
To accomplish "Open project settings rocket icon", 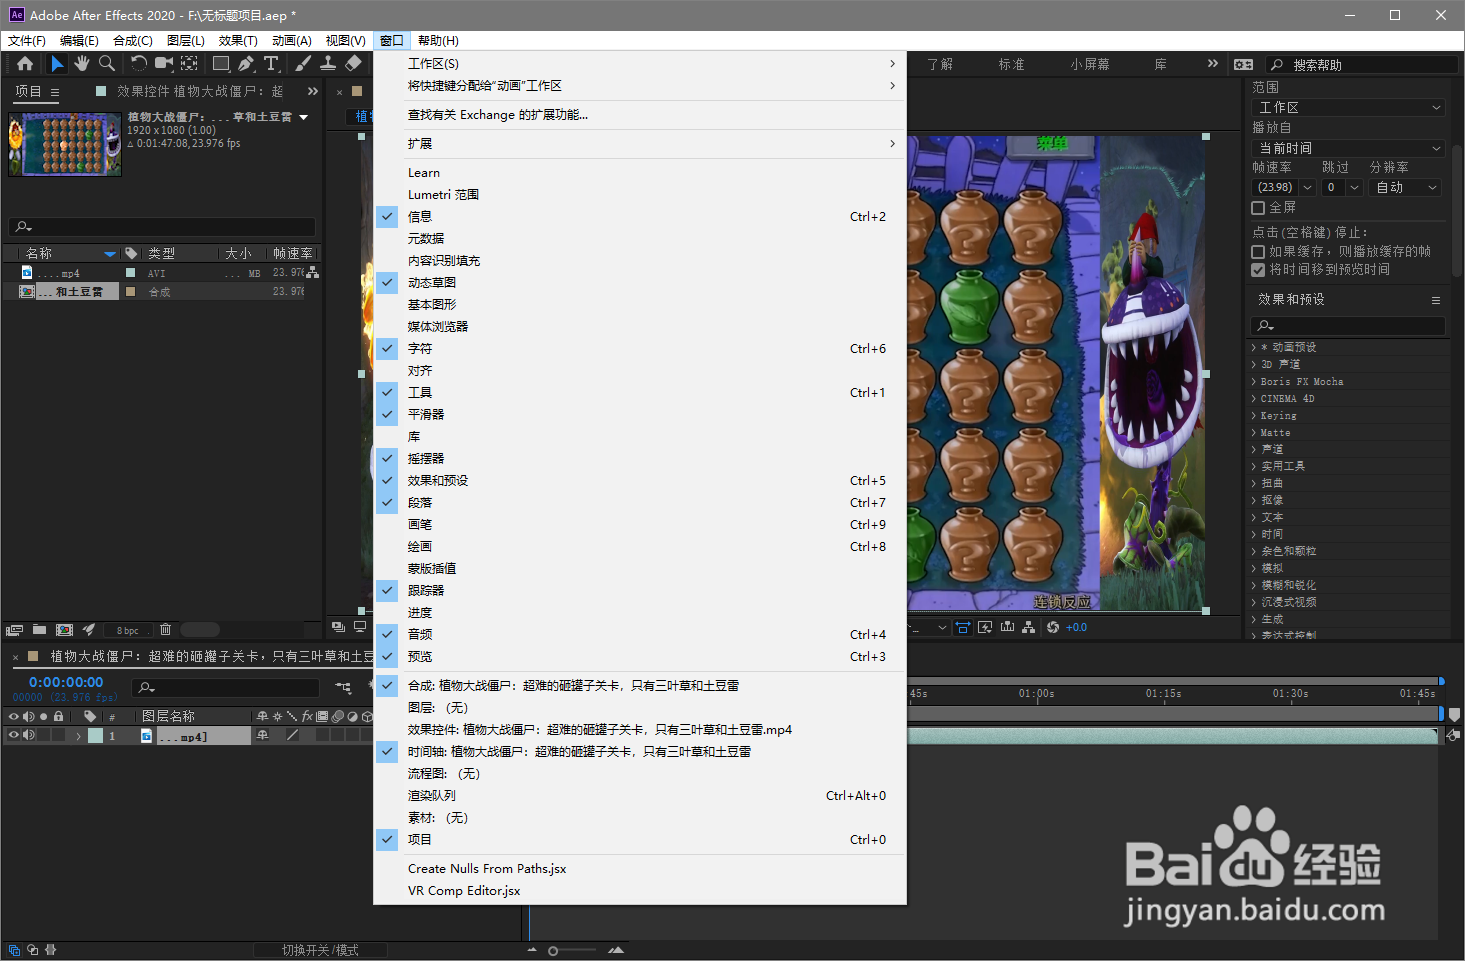I will click(x=89, y=630).
